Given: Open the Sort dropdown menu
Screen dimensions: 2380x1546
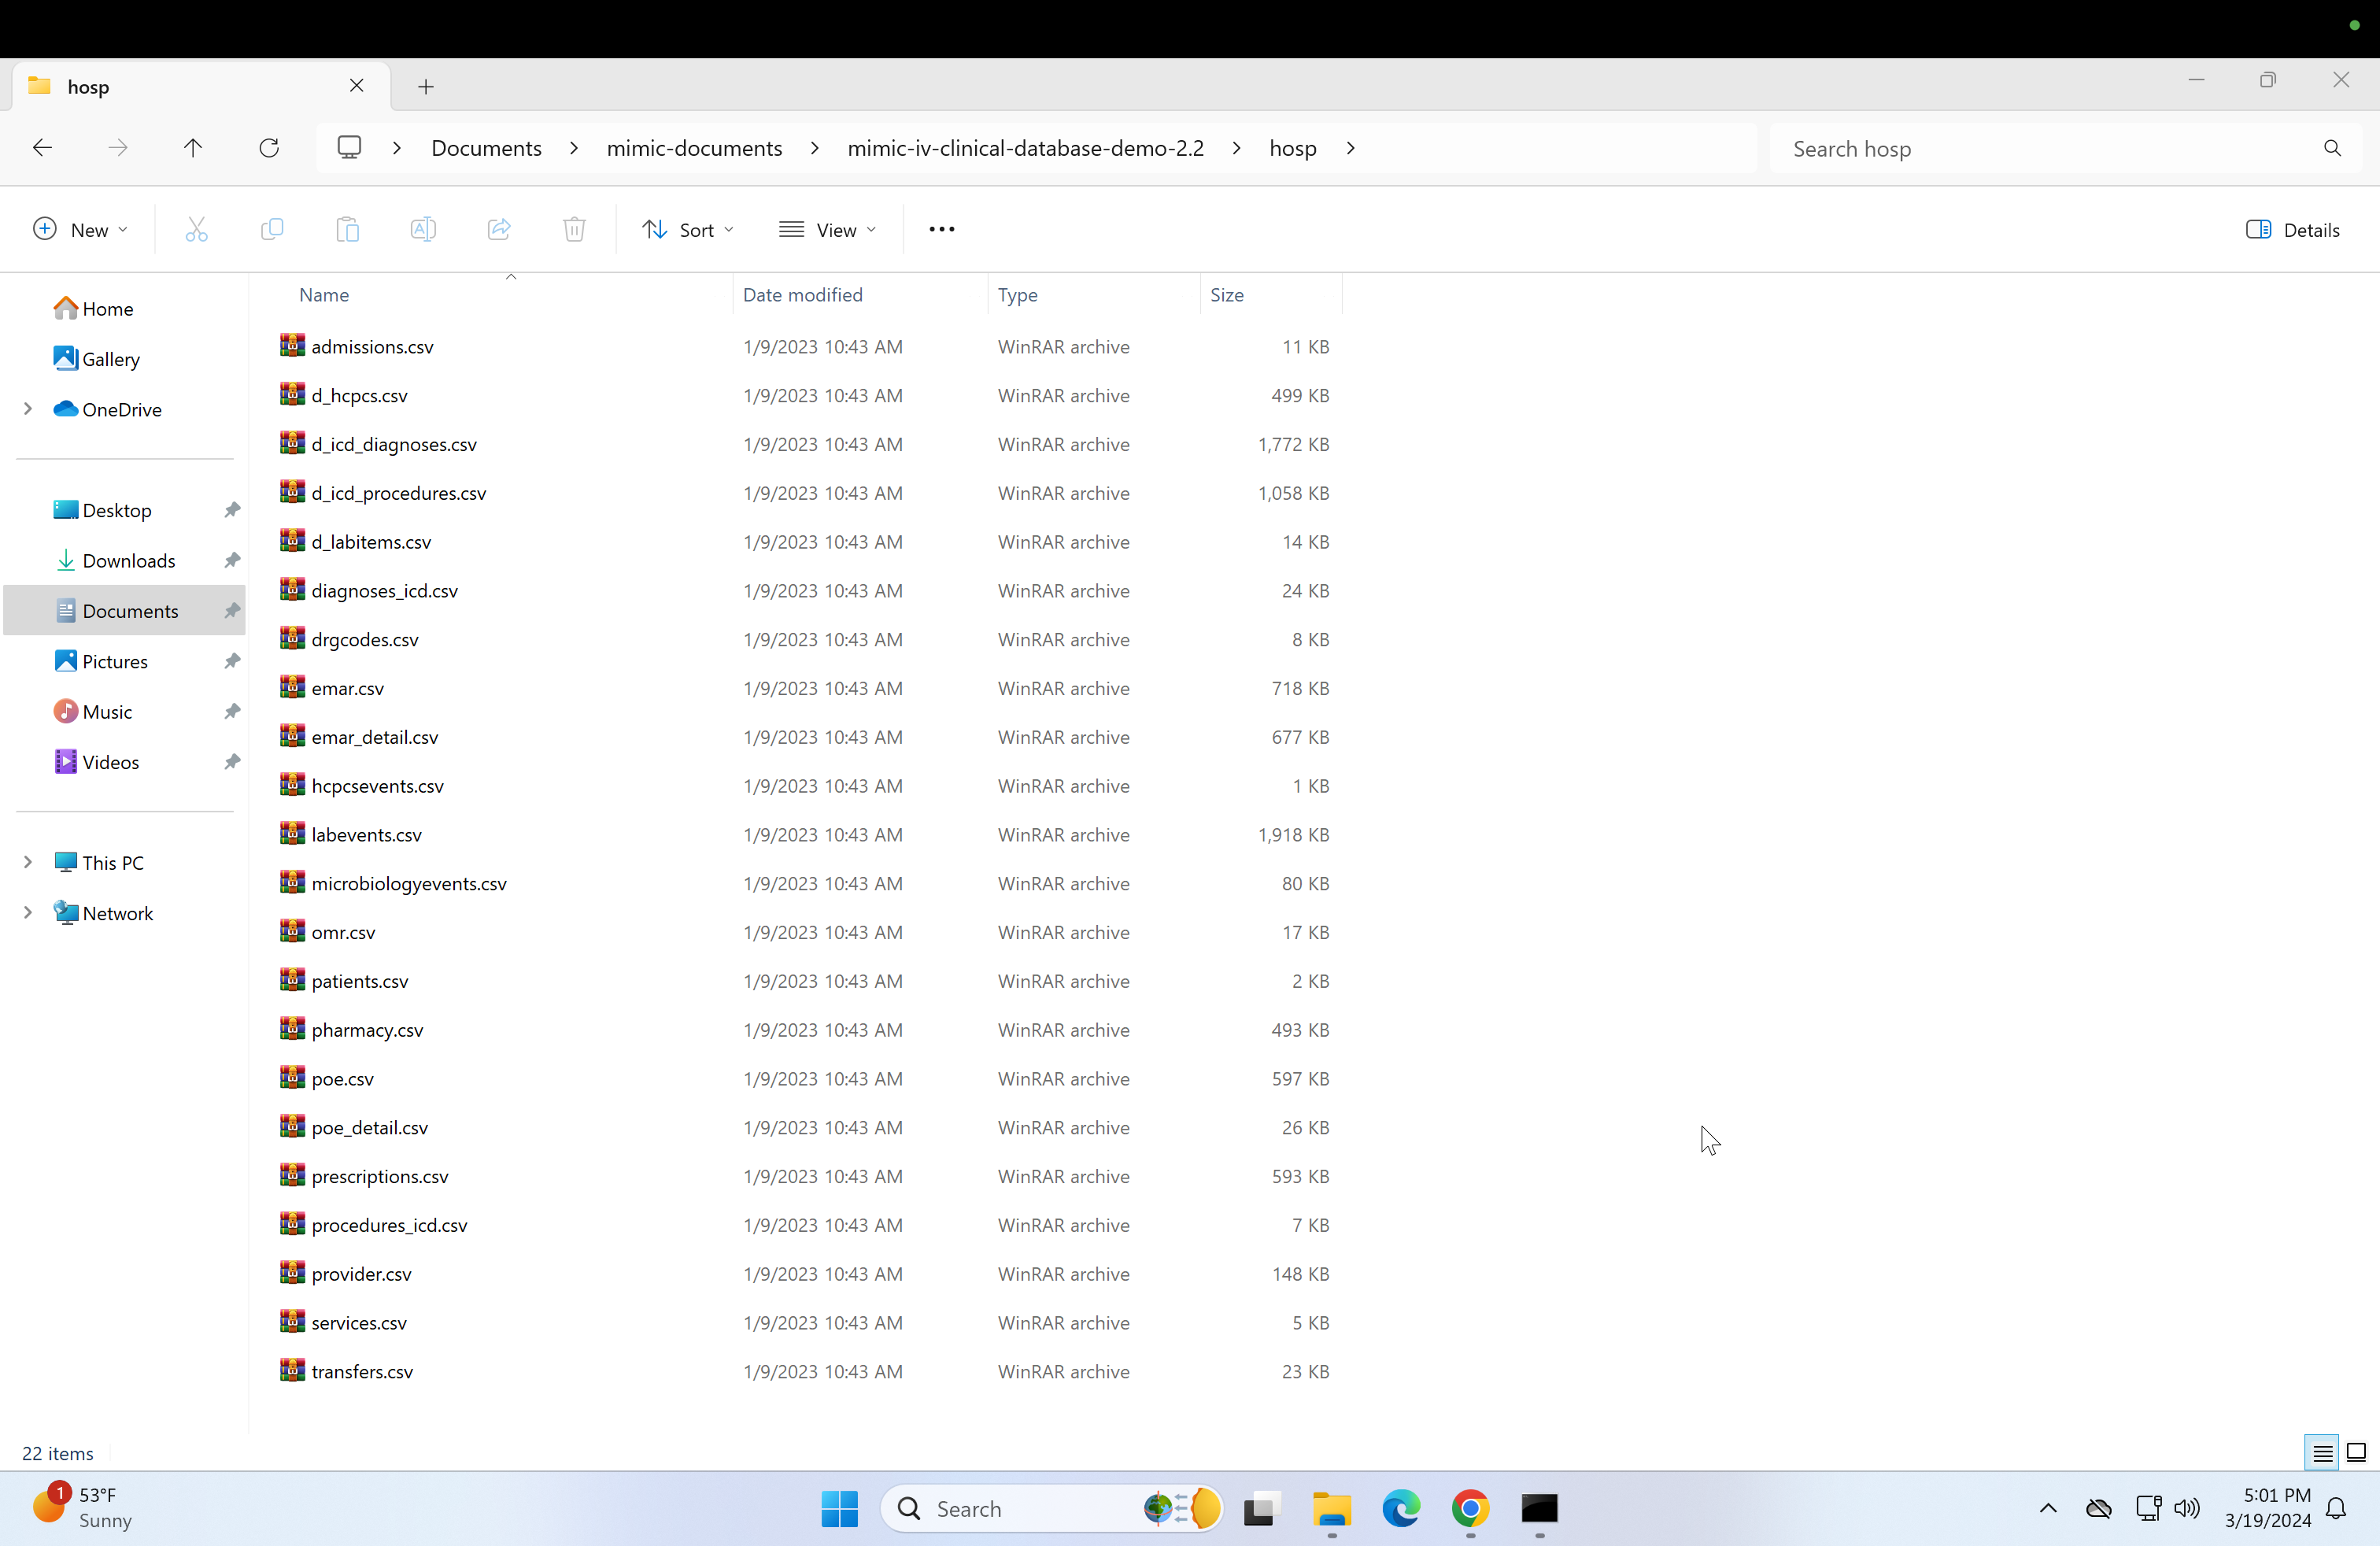Looking at the screenshot, I should click(687, 230).
